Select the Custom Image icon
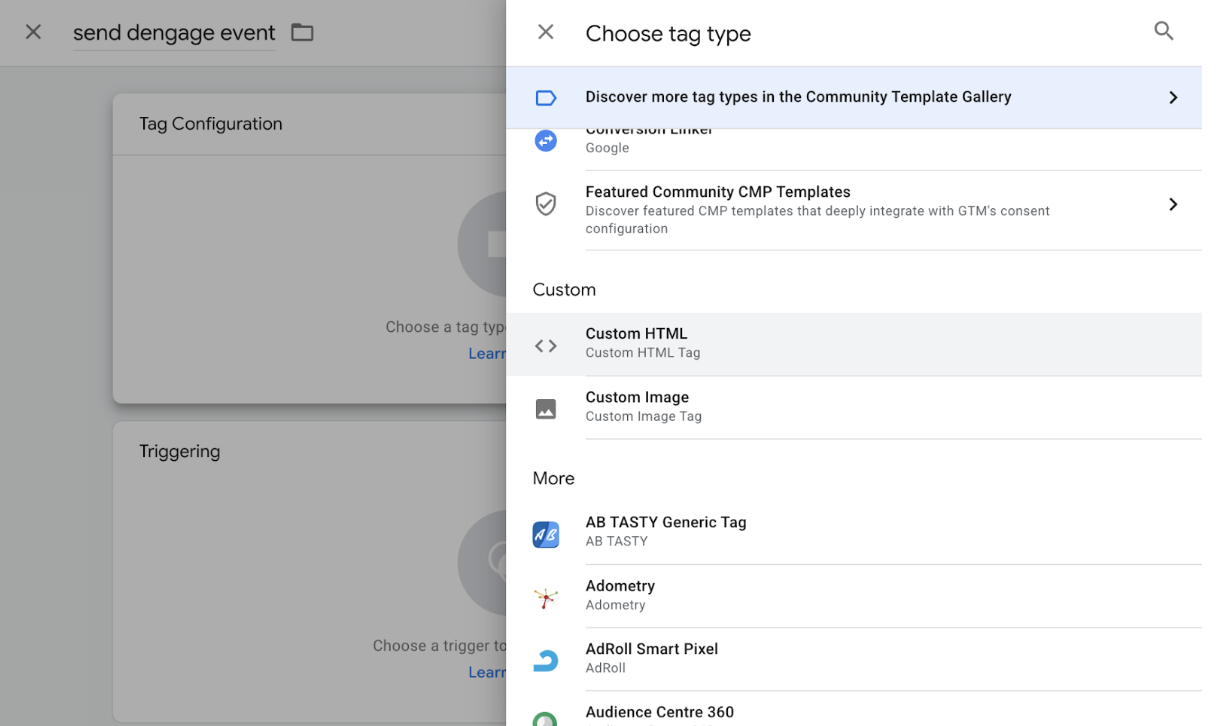 [546, 409]
